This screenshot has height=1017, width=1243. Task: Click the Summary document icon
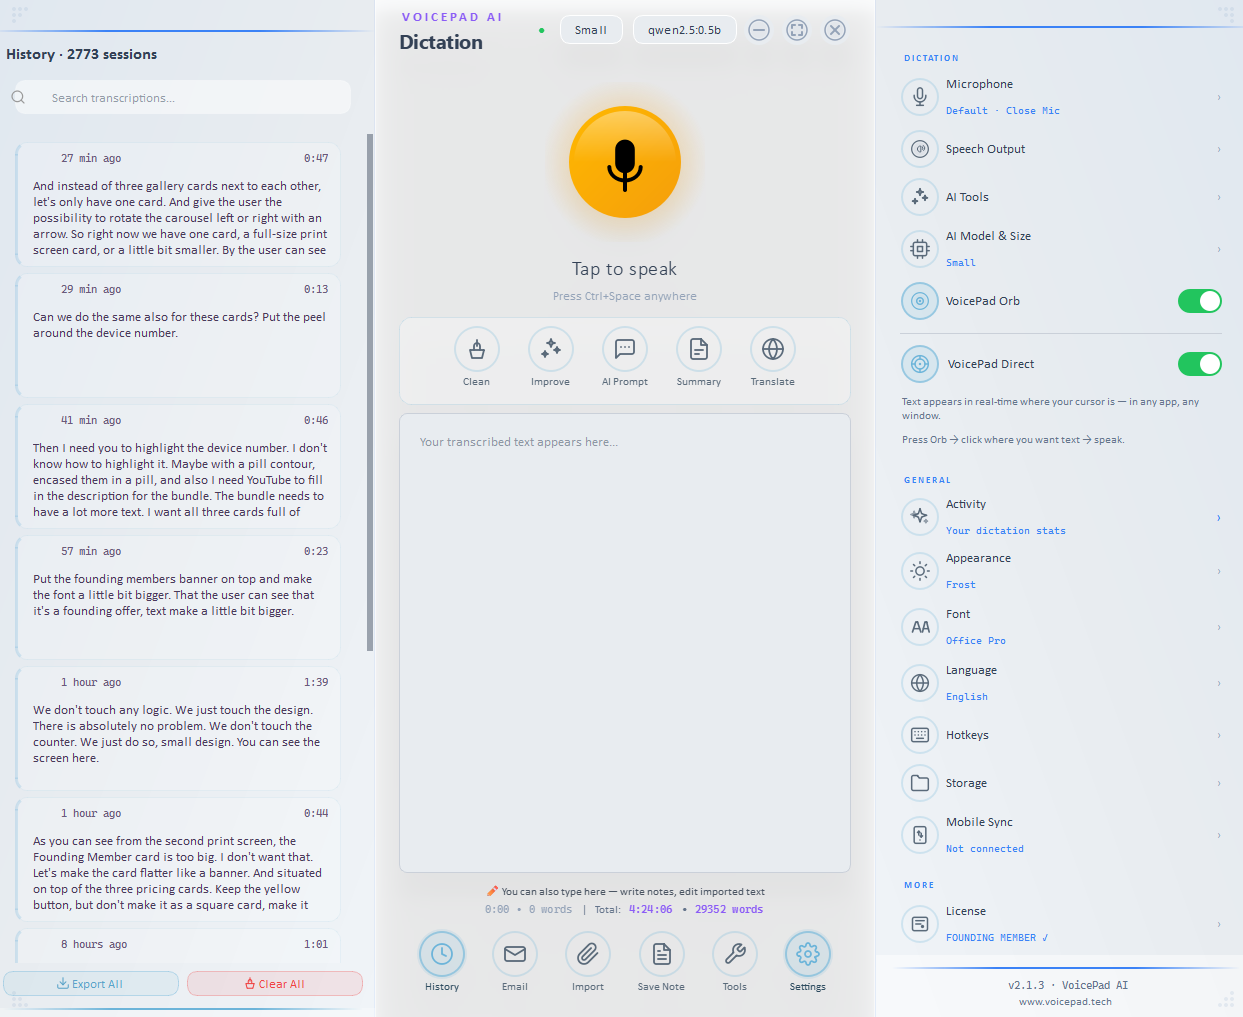(699, 349)
